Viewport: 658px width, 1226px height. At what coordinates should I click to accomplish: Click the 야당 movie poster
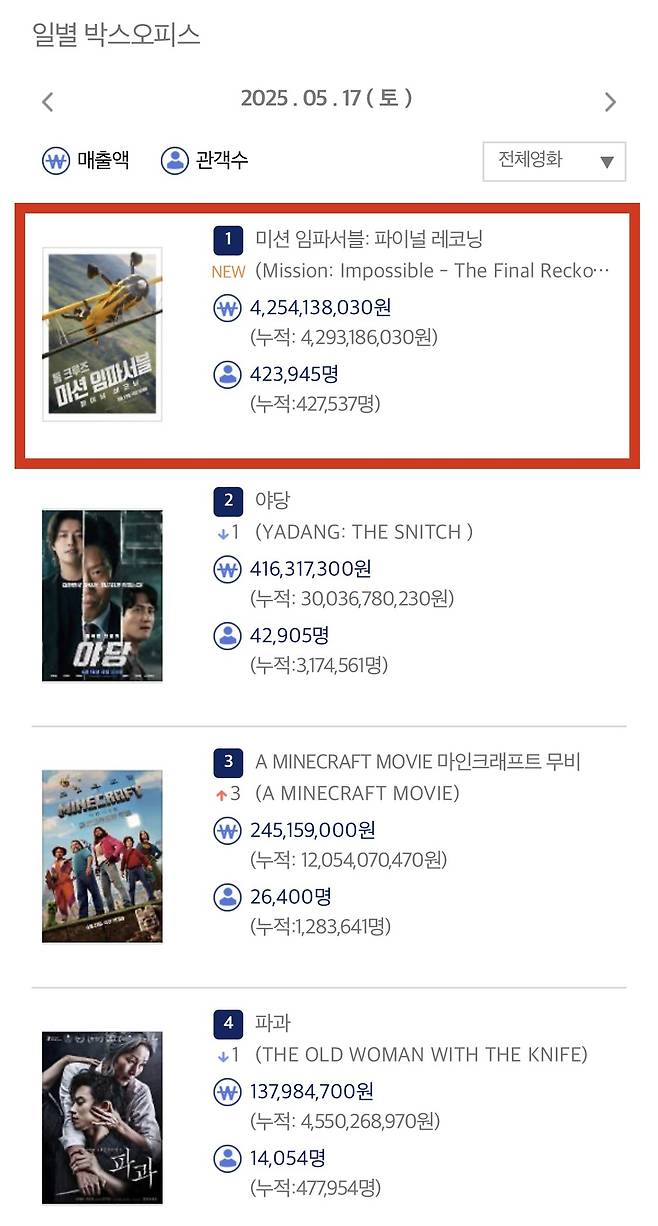pos(102,595)
